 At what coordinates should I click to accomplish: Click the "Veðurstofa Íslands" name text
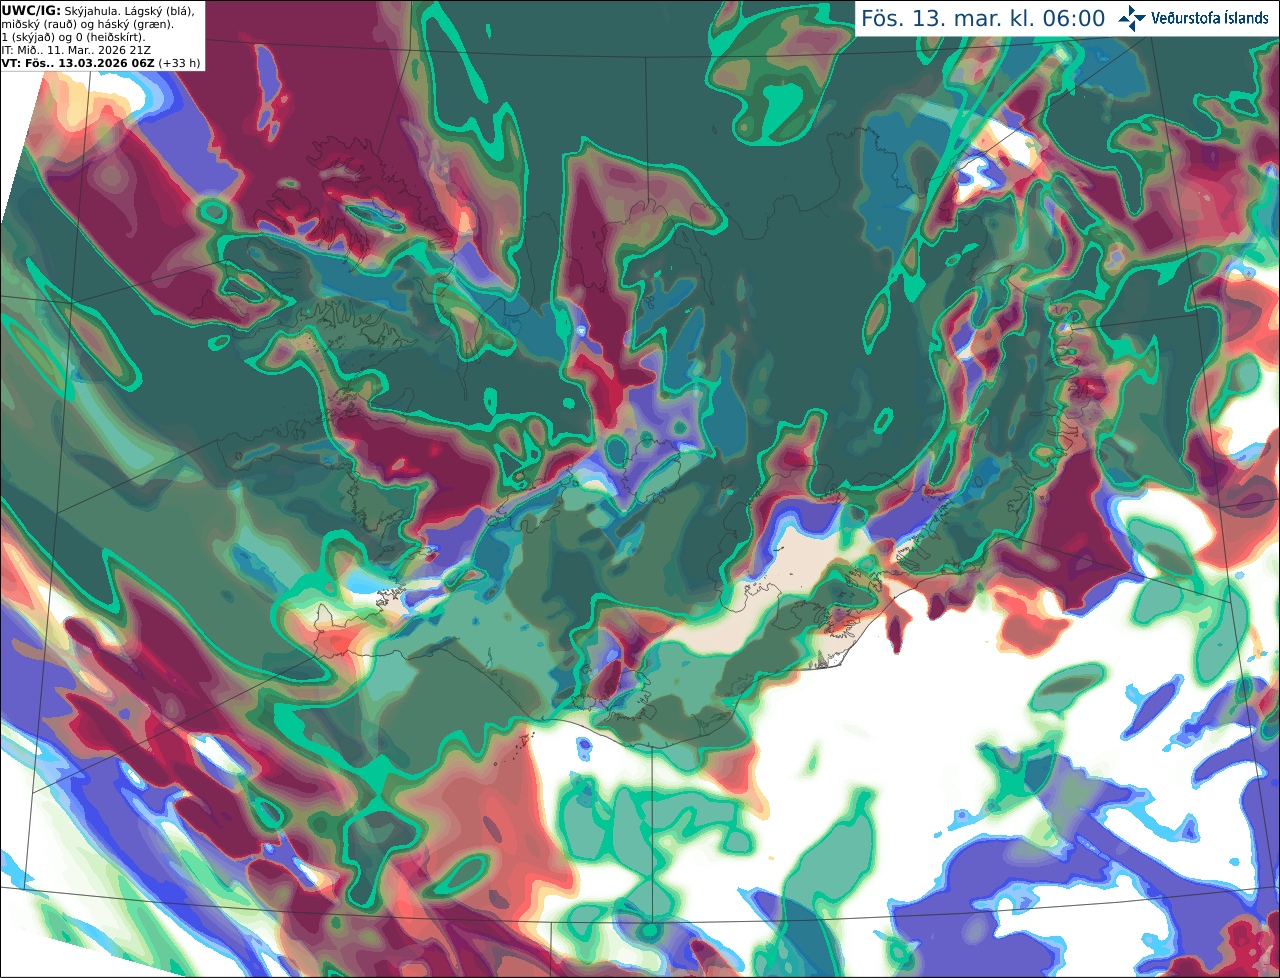[1210, 18]
